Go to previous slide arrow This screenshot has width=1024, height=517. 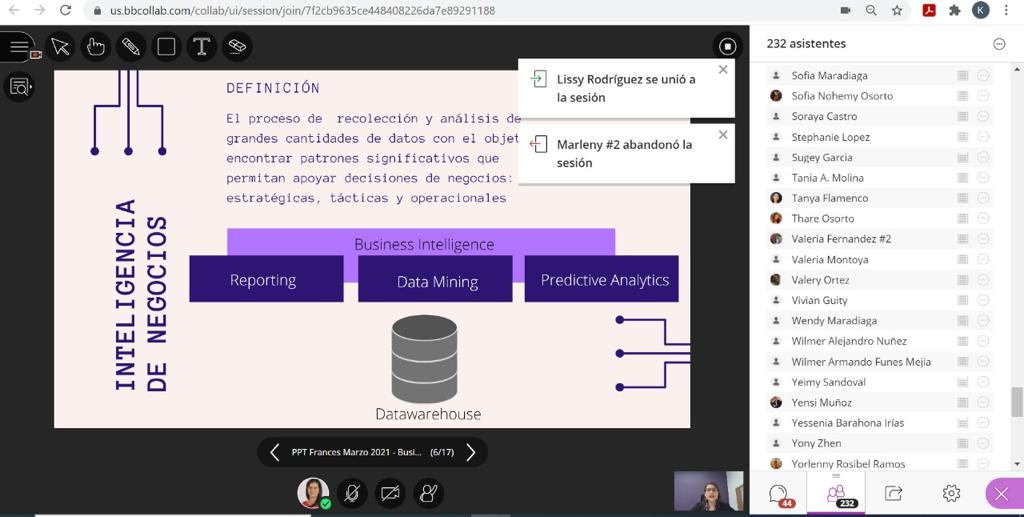(274, 453)
